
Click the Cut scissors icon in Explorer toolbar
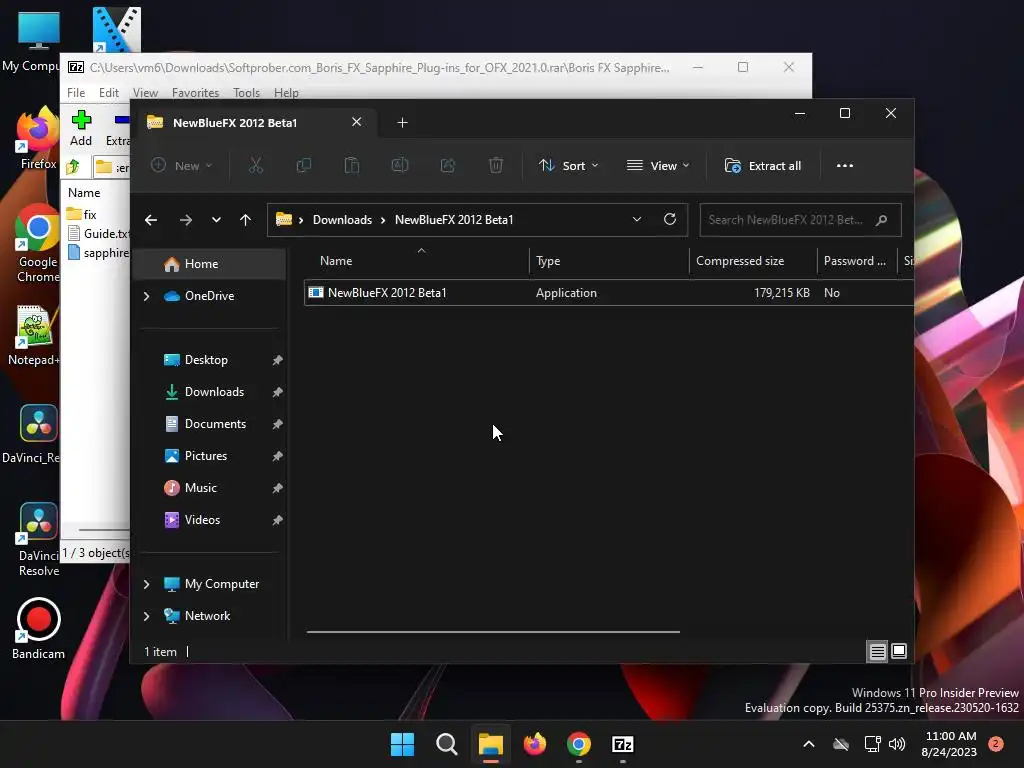click(x=255, y=166)
